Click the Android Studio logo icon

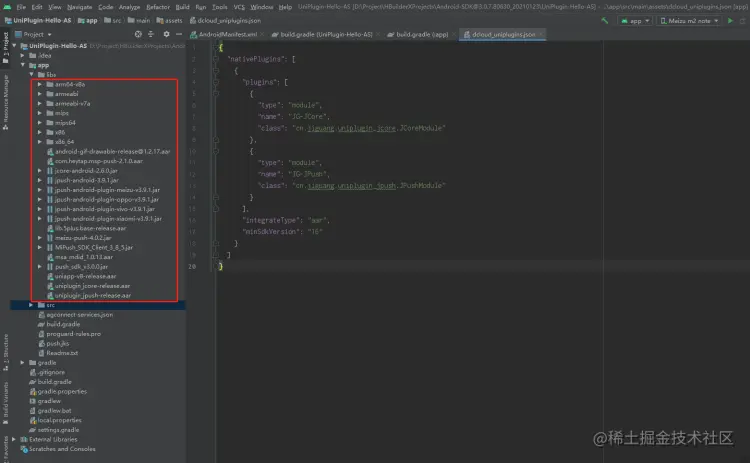pos(7,7)
